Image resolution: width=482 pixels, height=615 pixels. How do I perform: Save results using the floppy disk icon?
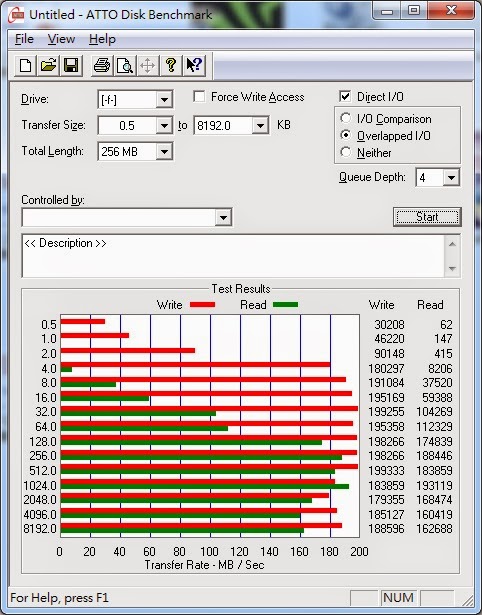71,65
